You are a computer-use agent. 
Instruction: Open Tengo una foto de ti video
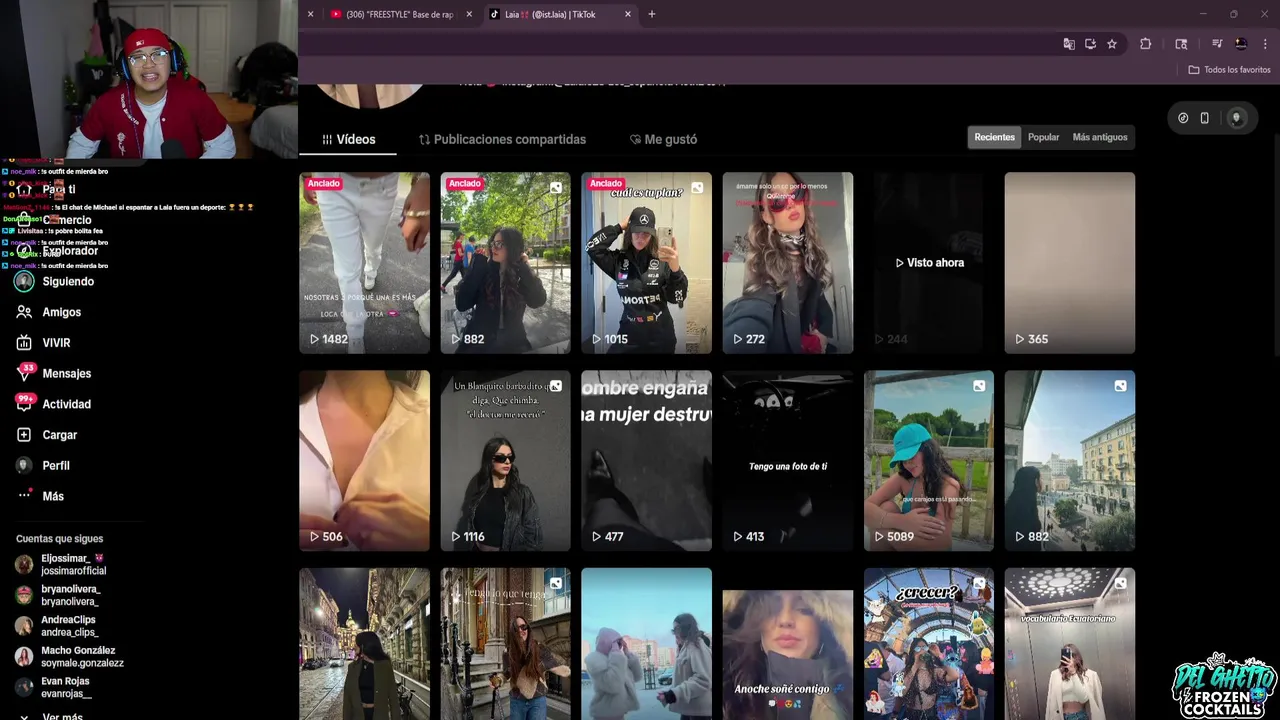click(x=788, y=461)
